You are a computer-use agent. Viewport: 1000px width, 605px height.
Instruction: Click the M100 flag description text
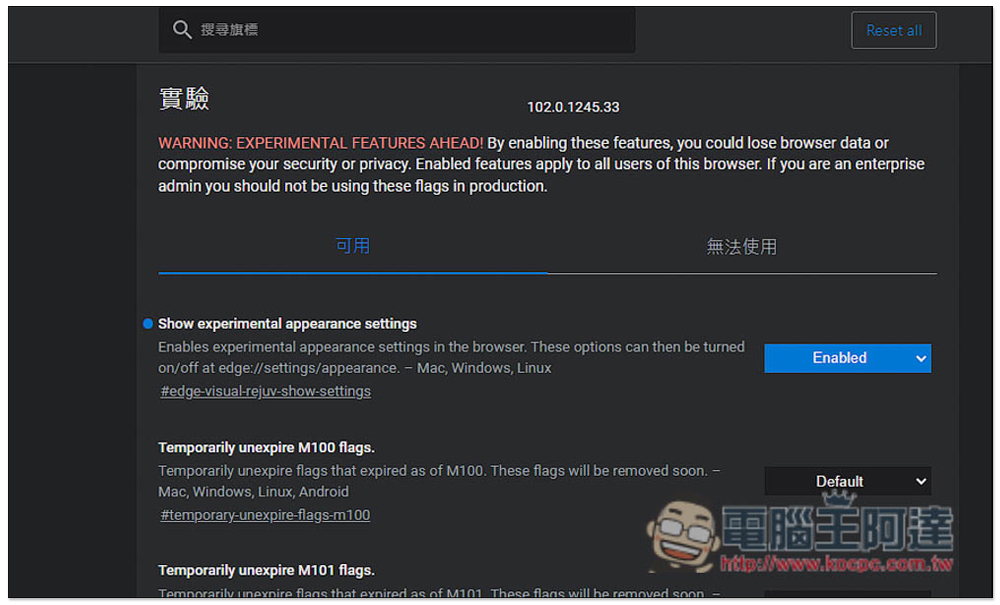(x=439, y=481)
